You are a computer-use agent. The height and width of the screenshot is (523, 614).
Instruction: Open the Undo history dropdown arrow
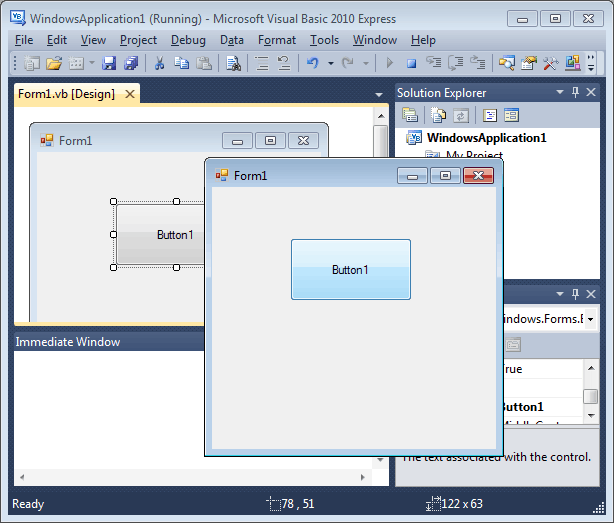pos(331,63)
